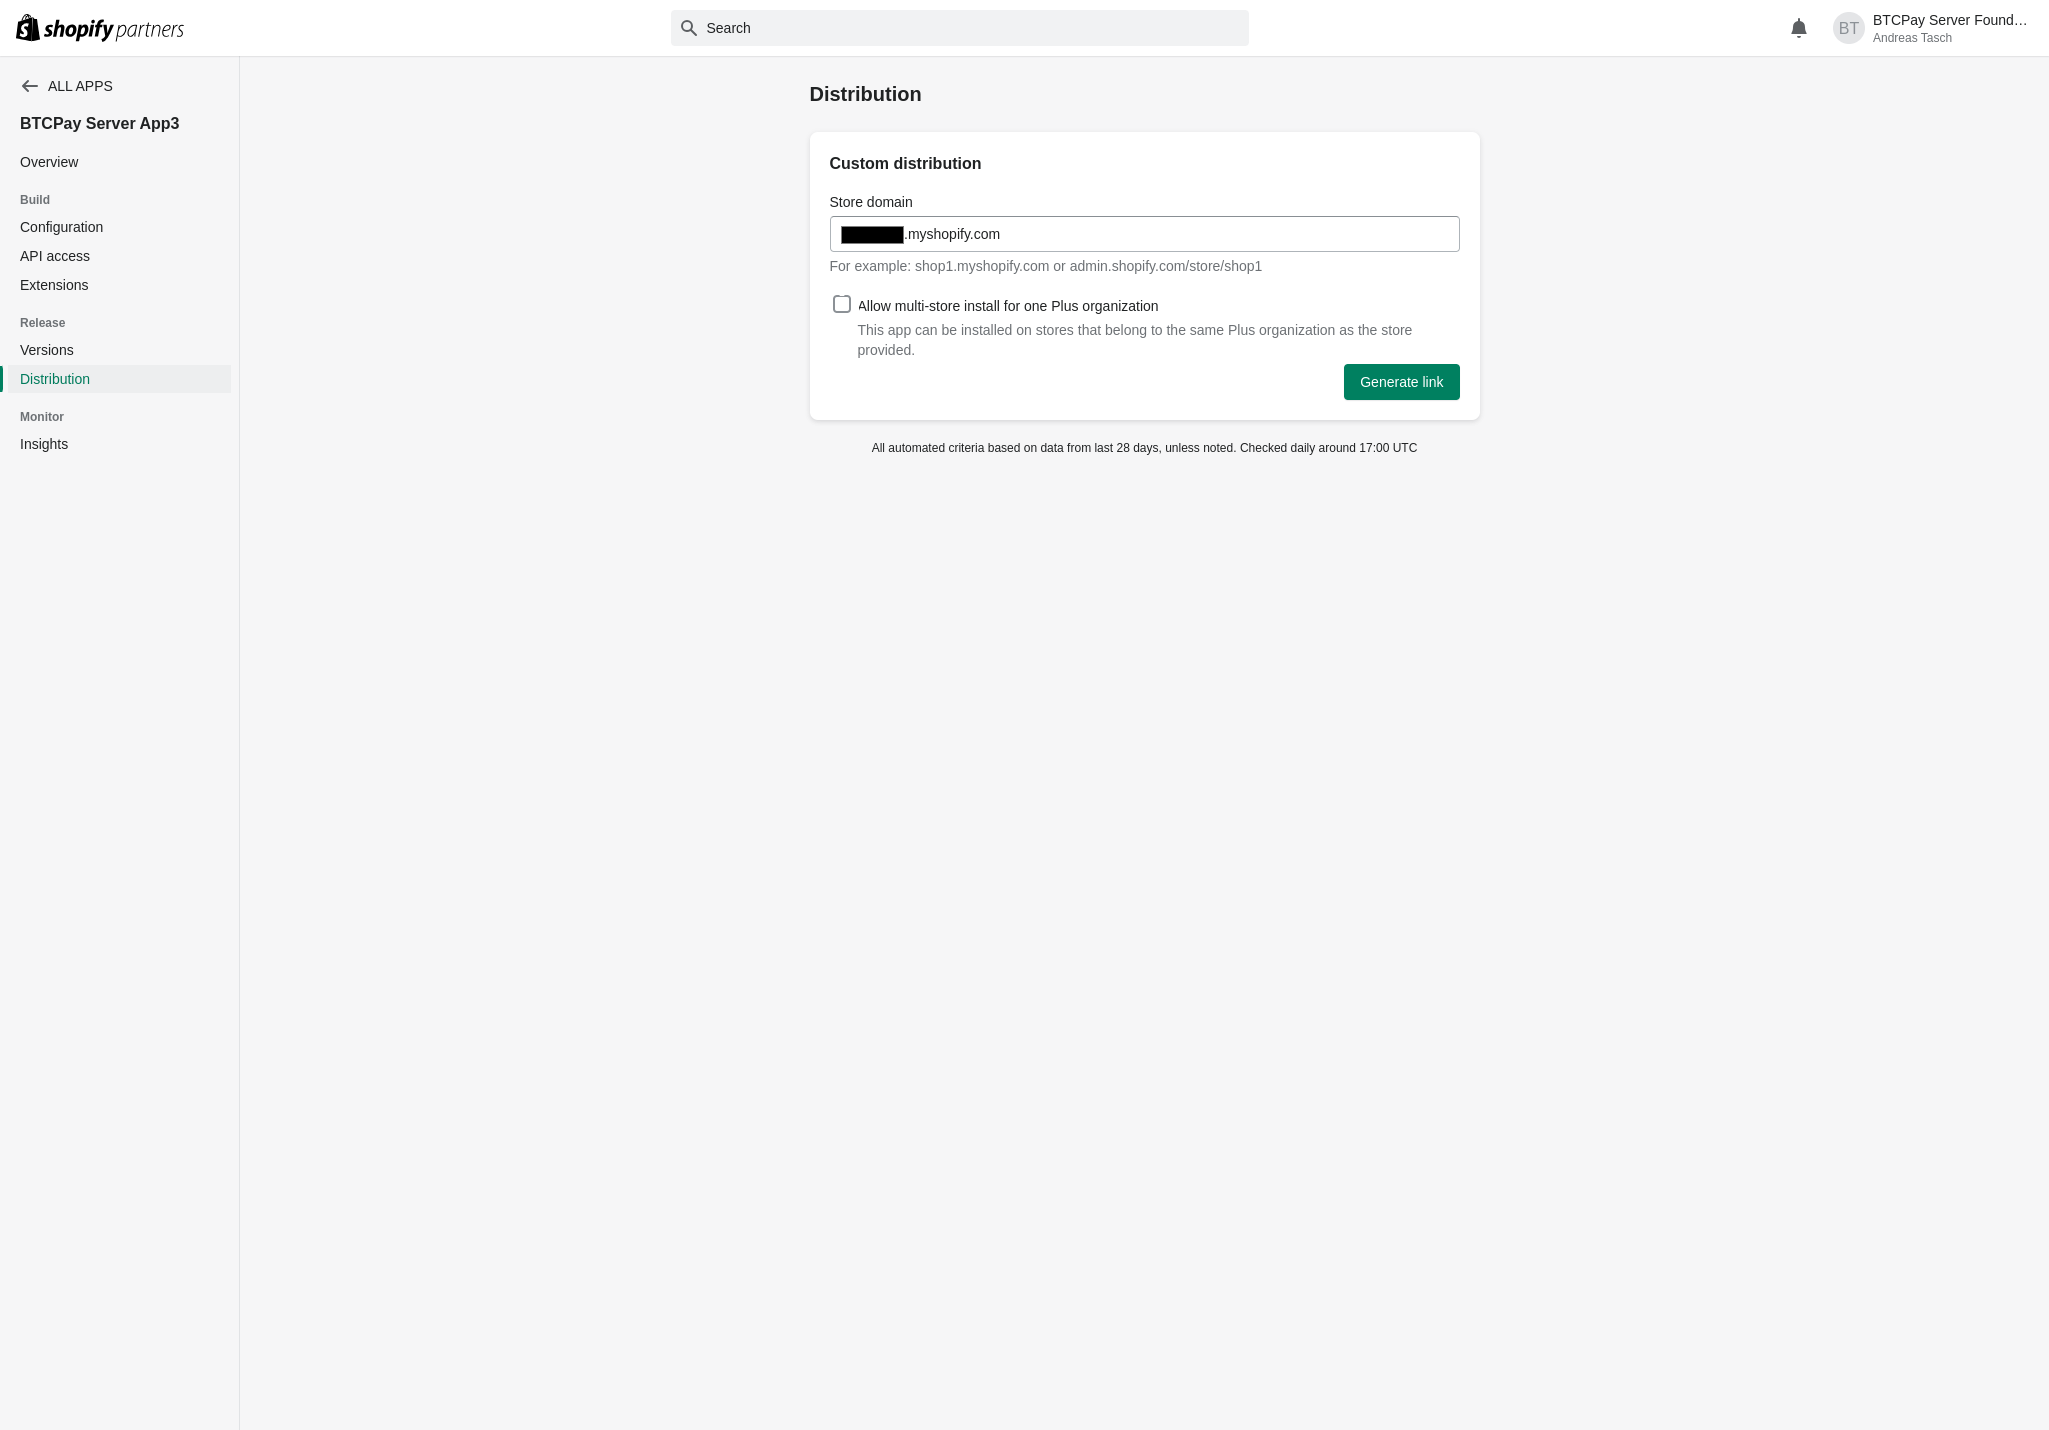This screenshot has width=2049, height=1430.
Task: Click the BT avatar icon top right
Action: click(1850, 28)
